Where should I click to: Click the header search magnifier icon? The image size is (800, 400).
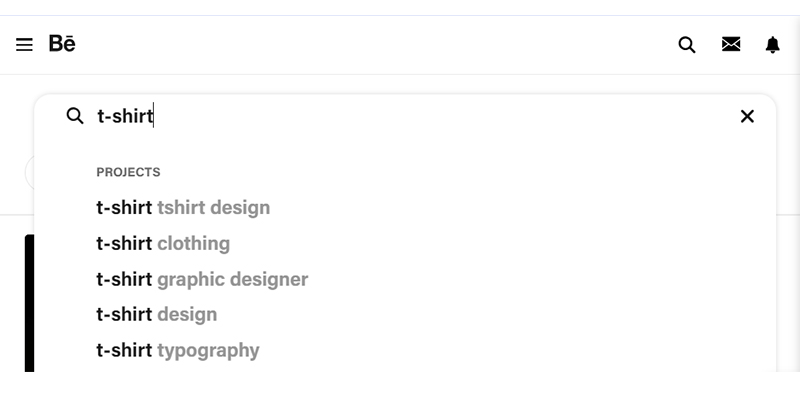tap(687, 45)
